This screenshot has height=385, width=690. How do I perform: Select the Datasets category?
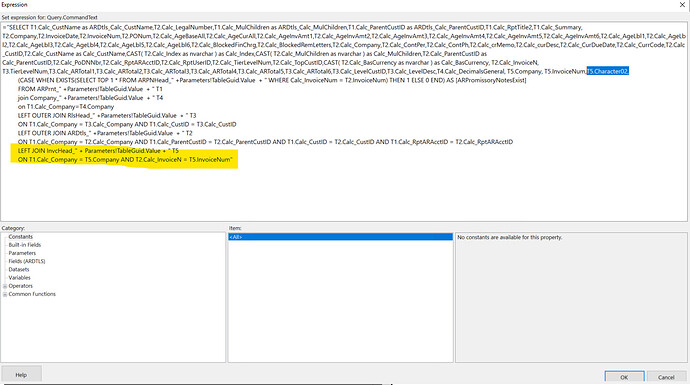tap(19, 269)
